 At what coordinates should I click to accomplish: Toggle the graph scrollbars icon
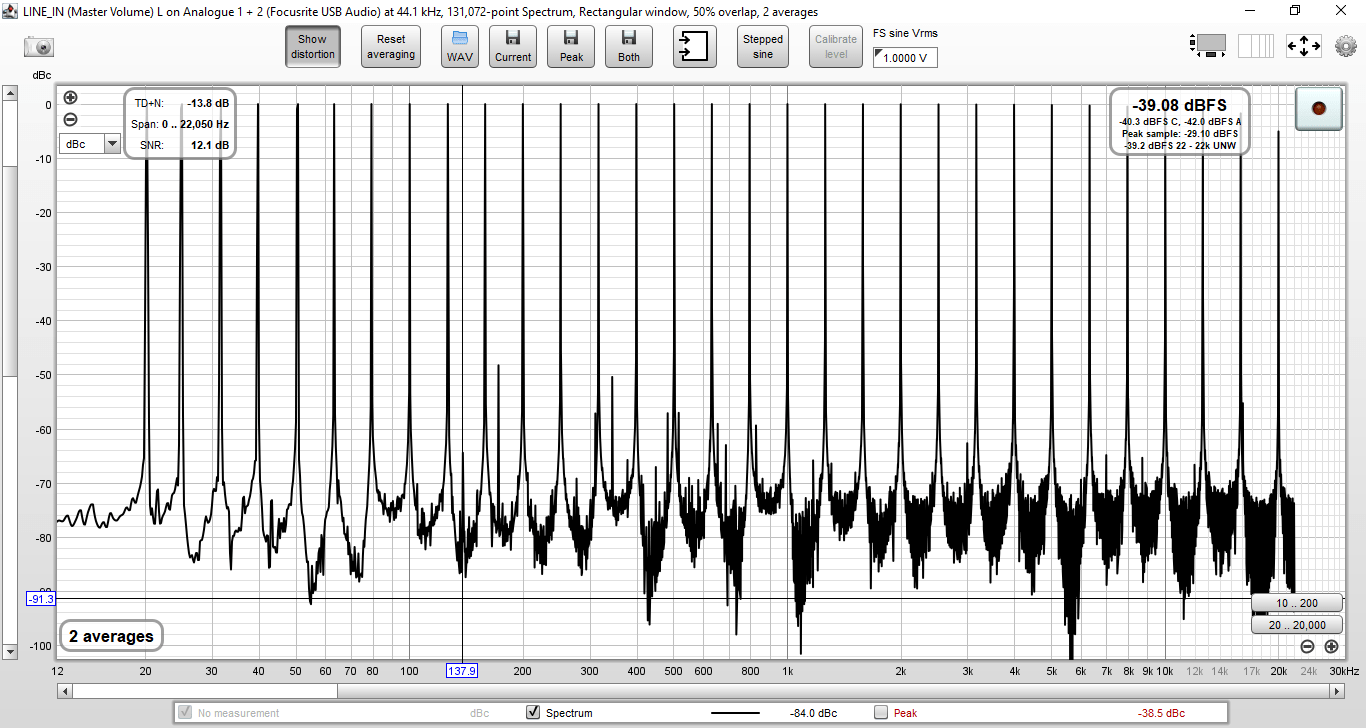[1209, 46]
